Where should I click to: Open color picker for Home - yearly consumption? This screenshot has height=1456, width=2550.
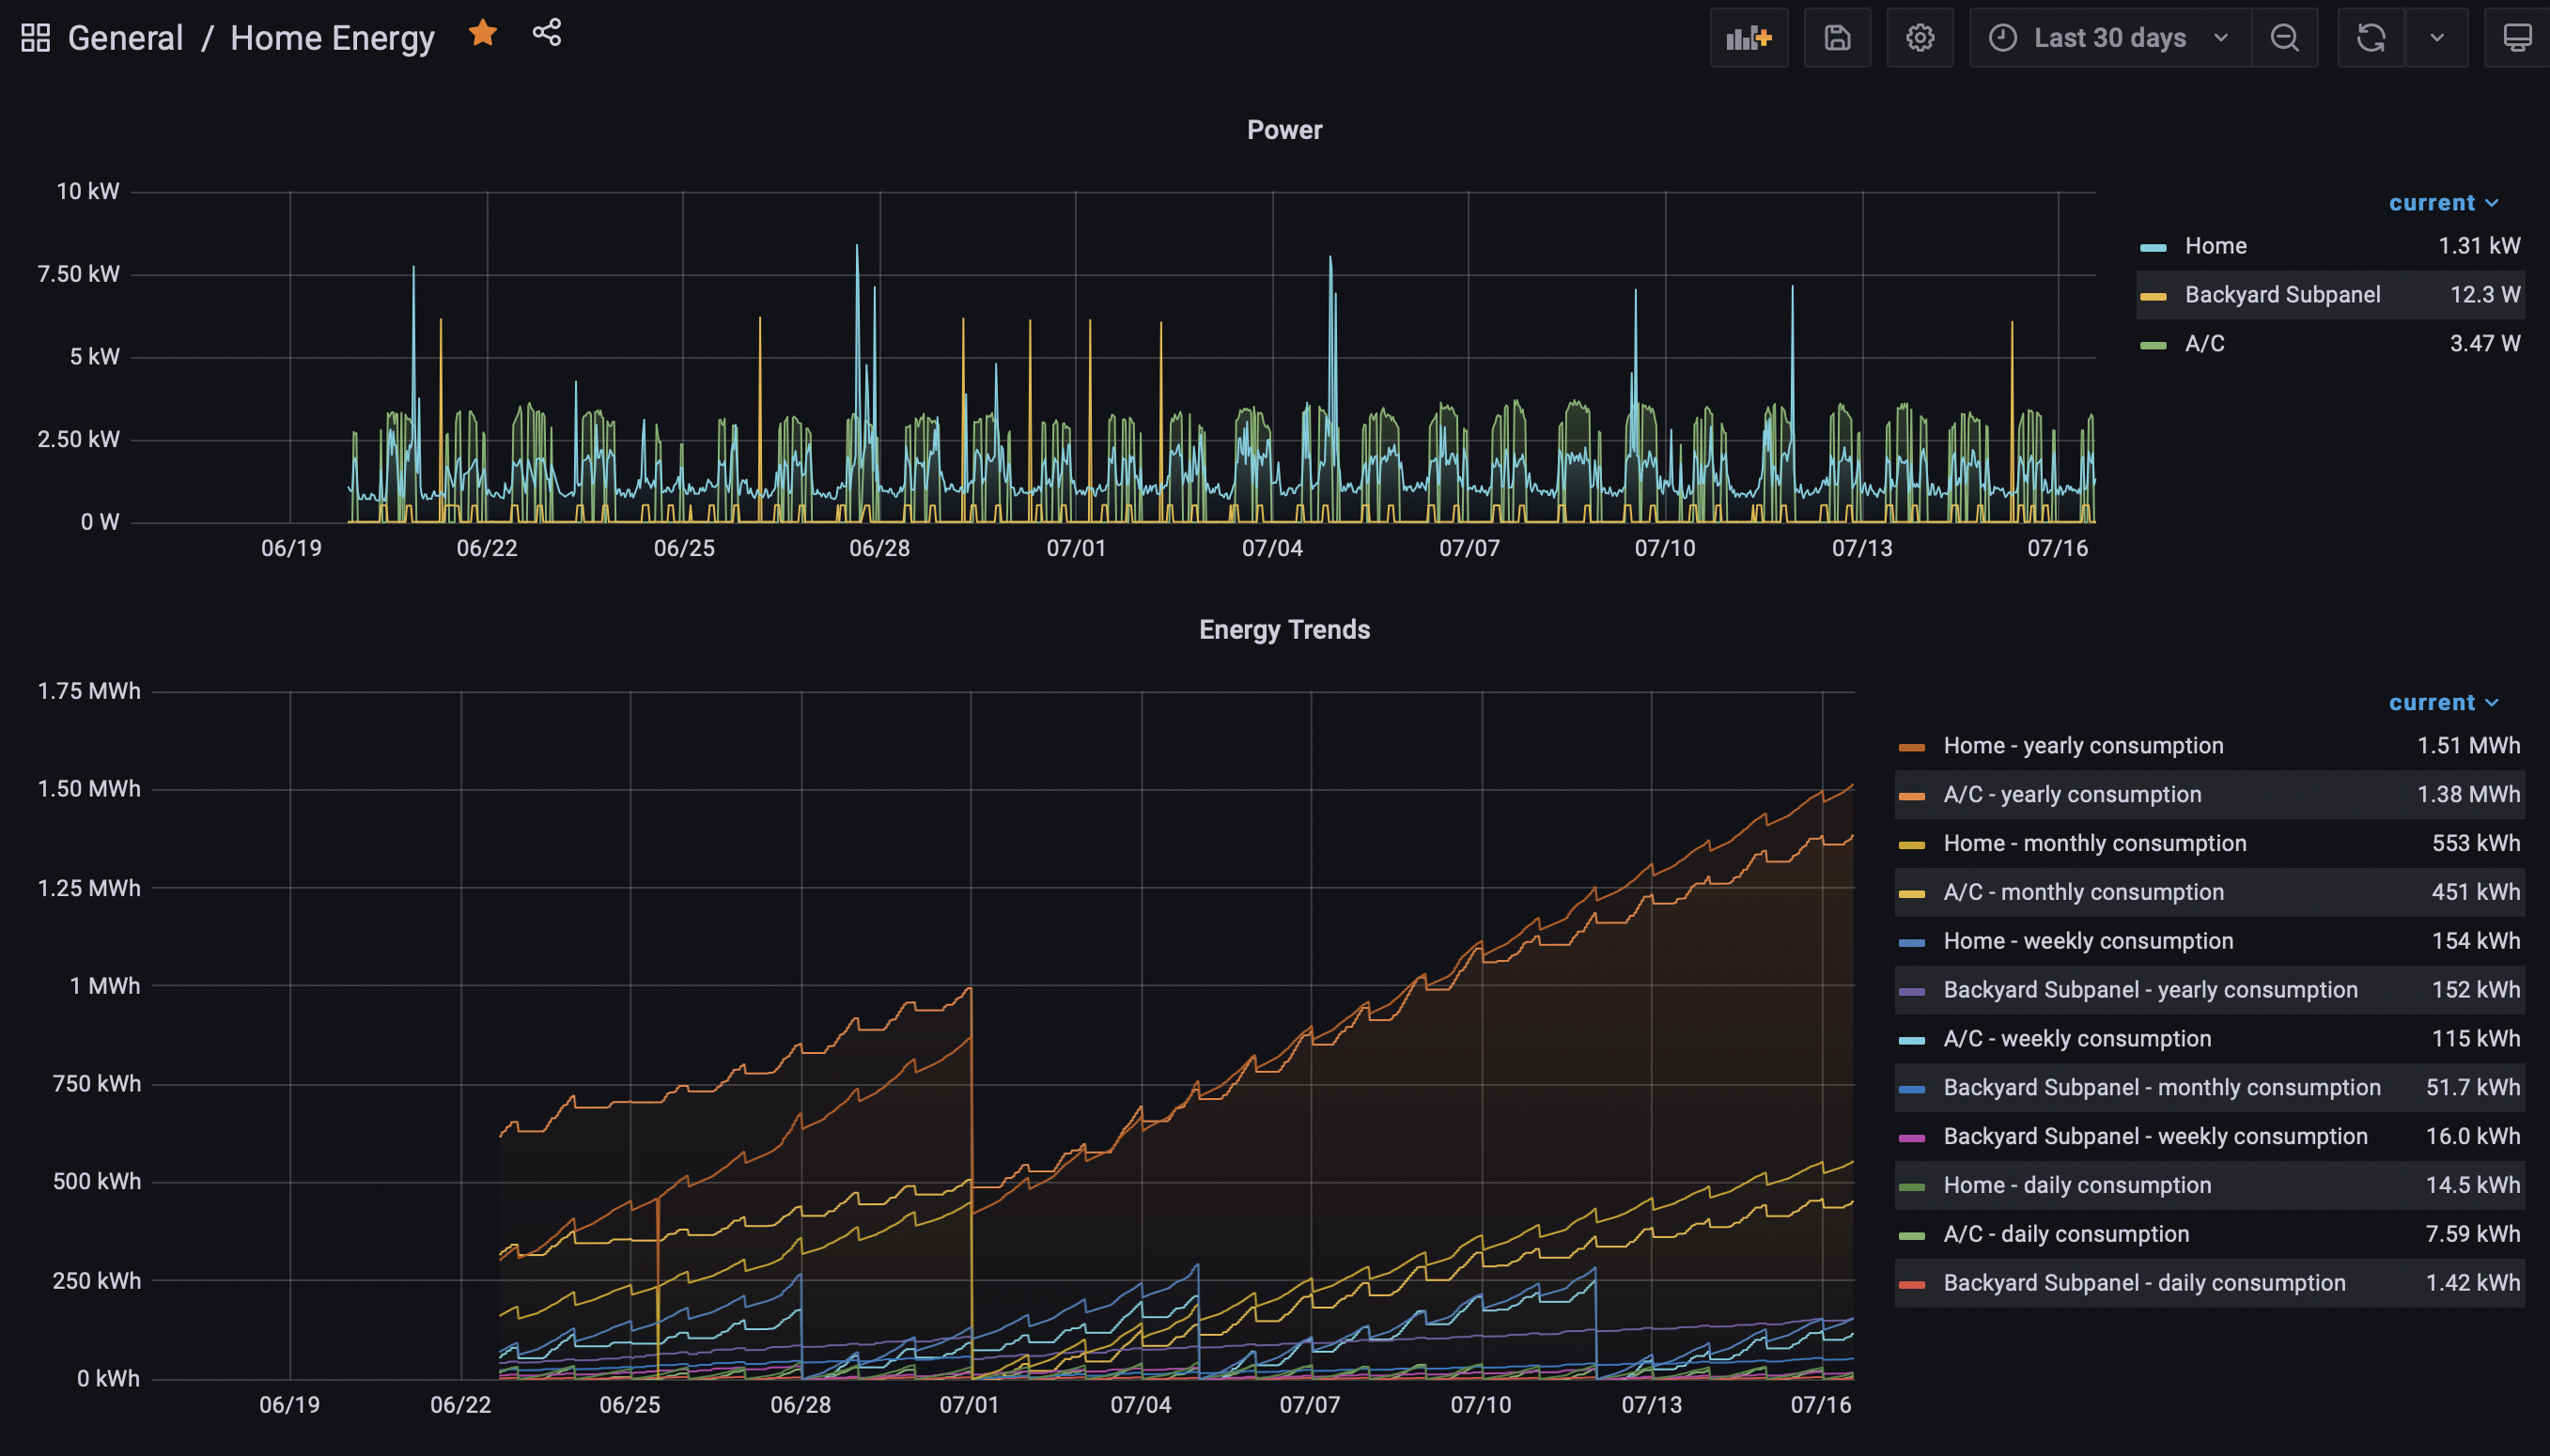[1912, 747]
